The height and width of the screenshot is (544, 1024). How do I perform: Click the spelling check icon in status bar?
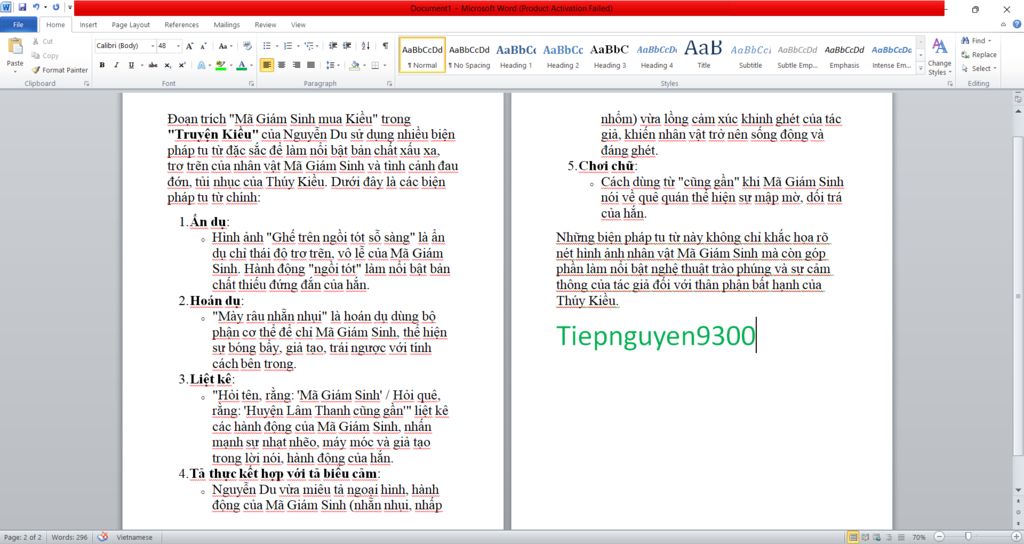point(103,537)
